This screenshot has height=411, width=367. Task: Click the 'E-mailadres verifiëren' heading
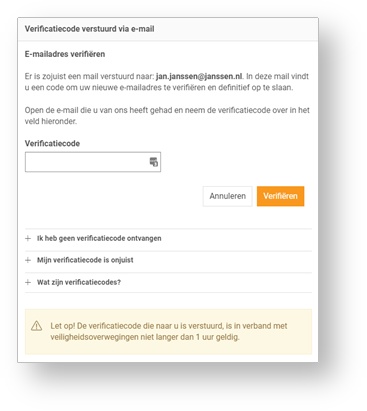point(65,54)
